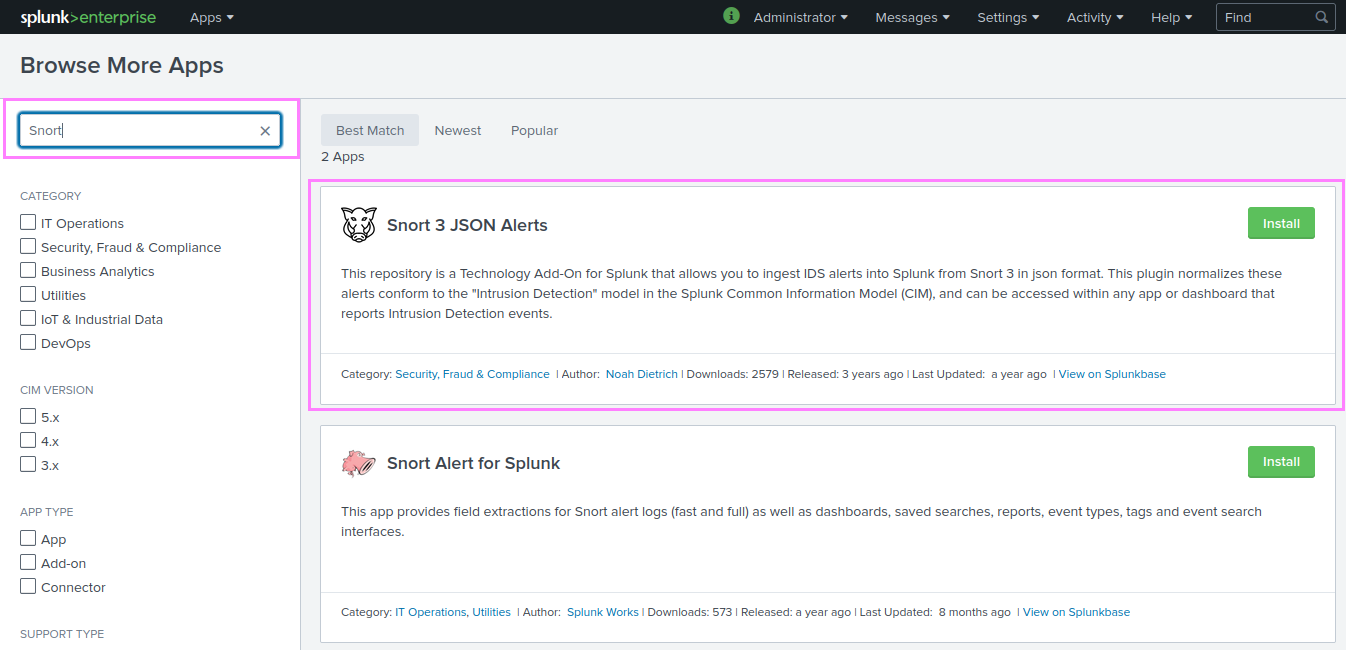Switch to the Popular tab
Image resolution: width=1346 pixels, height=650 pixels.
(534, 130)
